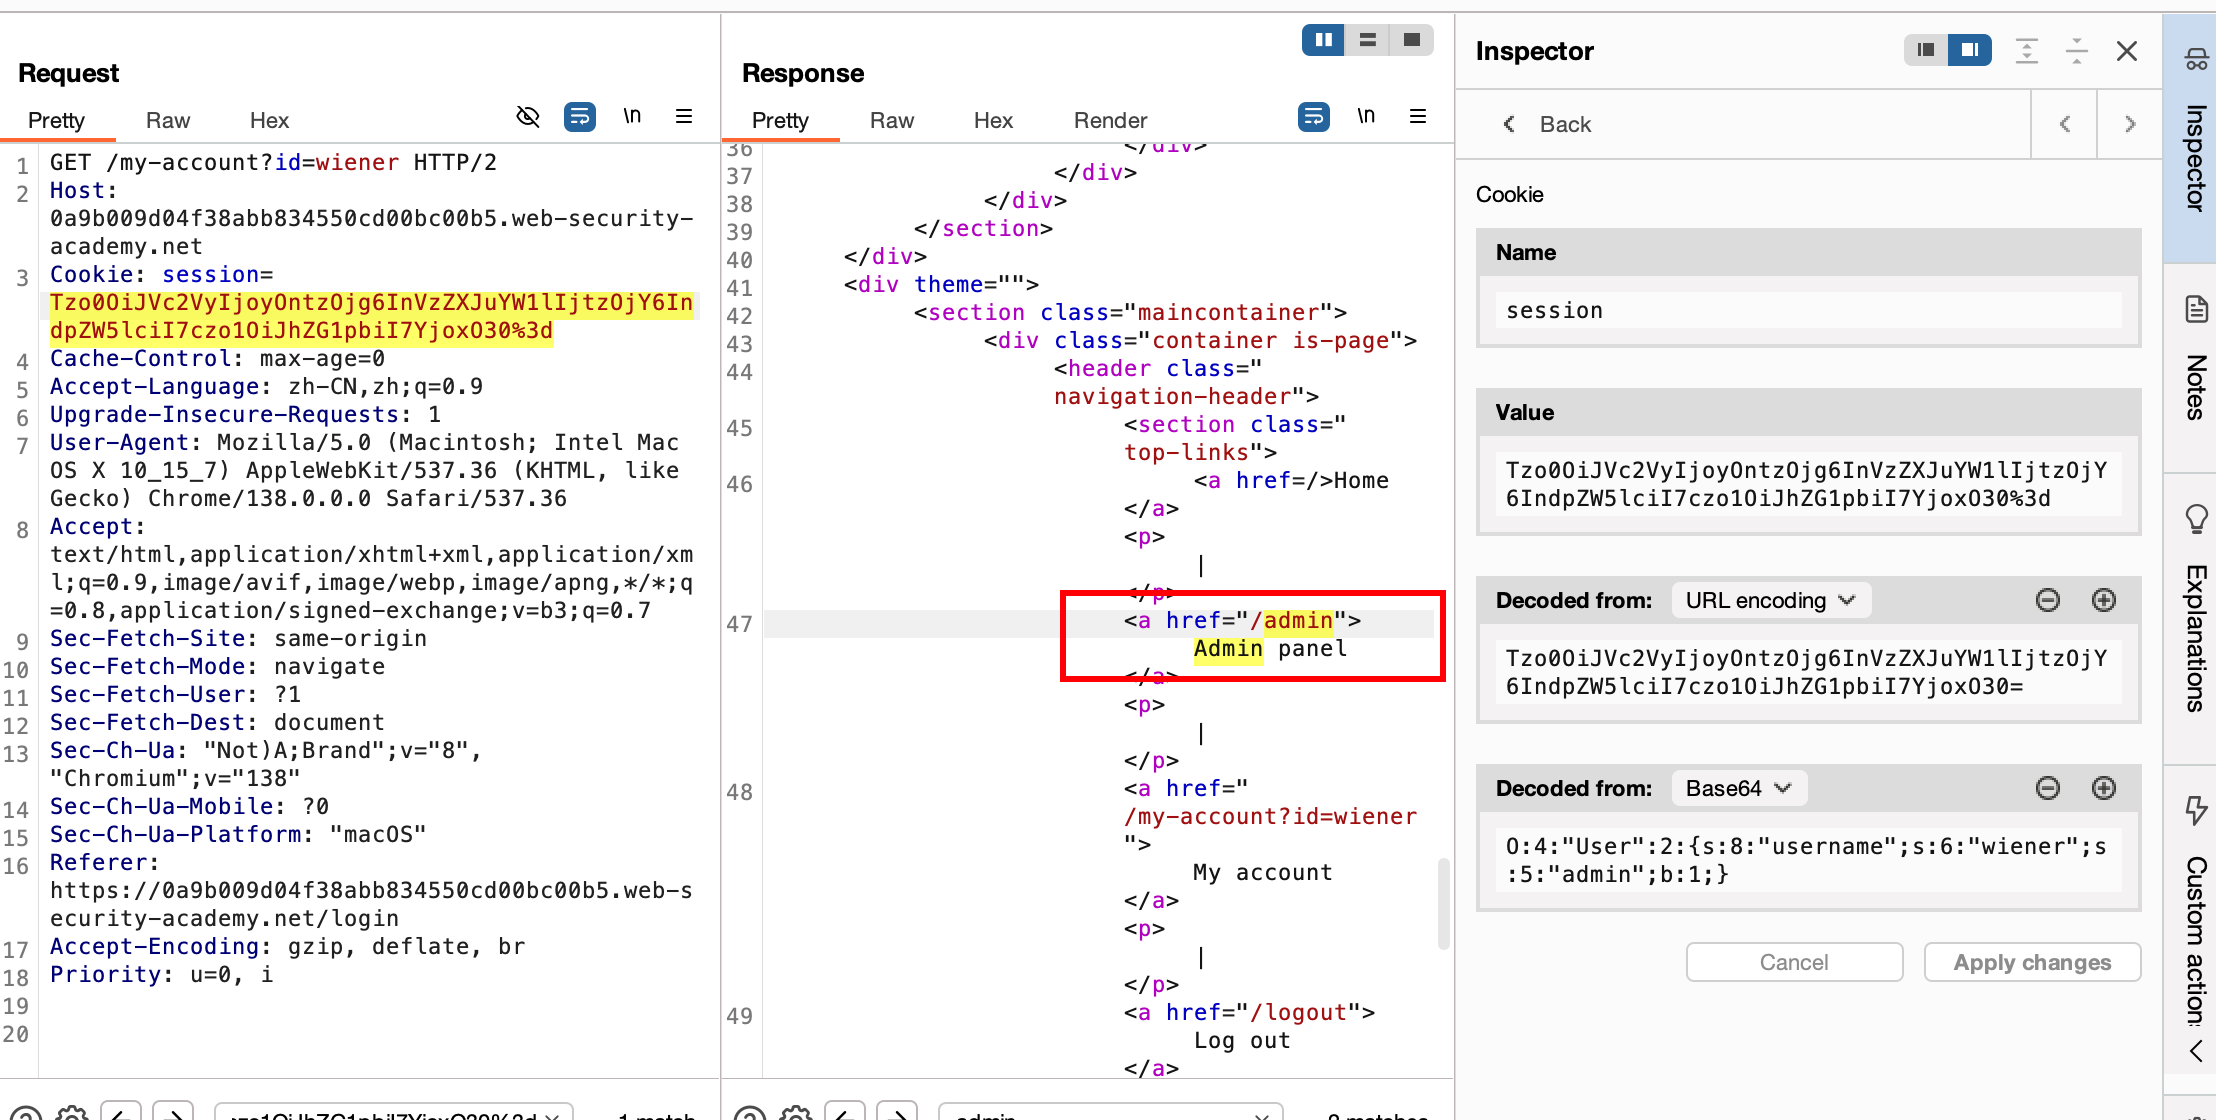
Task: Toggle word wrap icon in Response panel
Action: [1313, 117]
